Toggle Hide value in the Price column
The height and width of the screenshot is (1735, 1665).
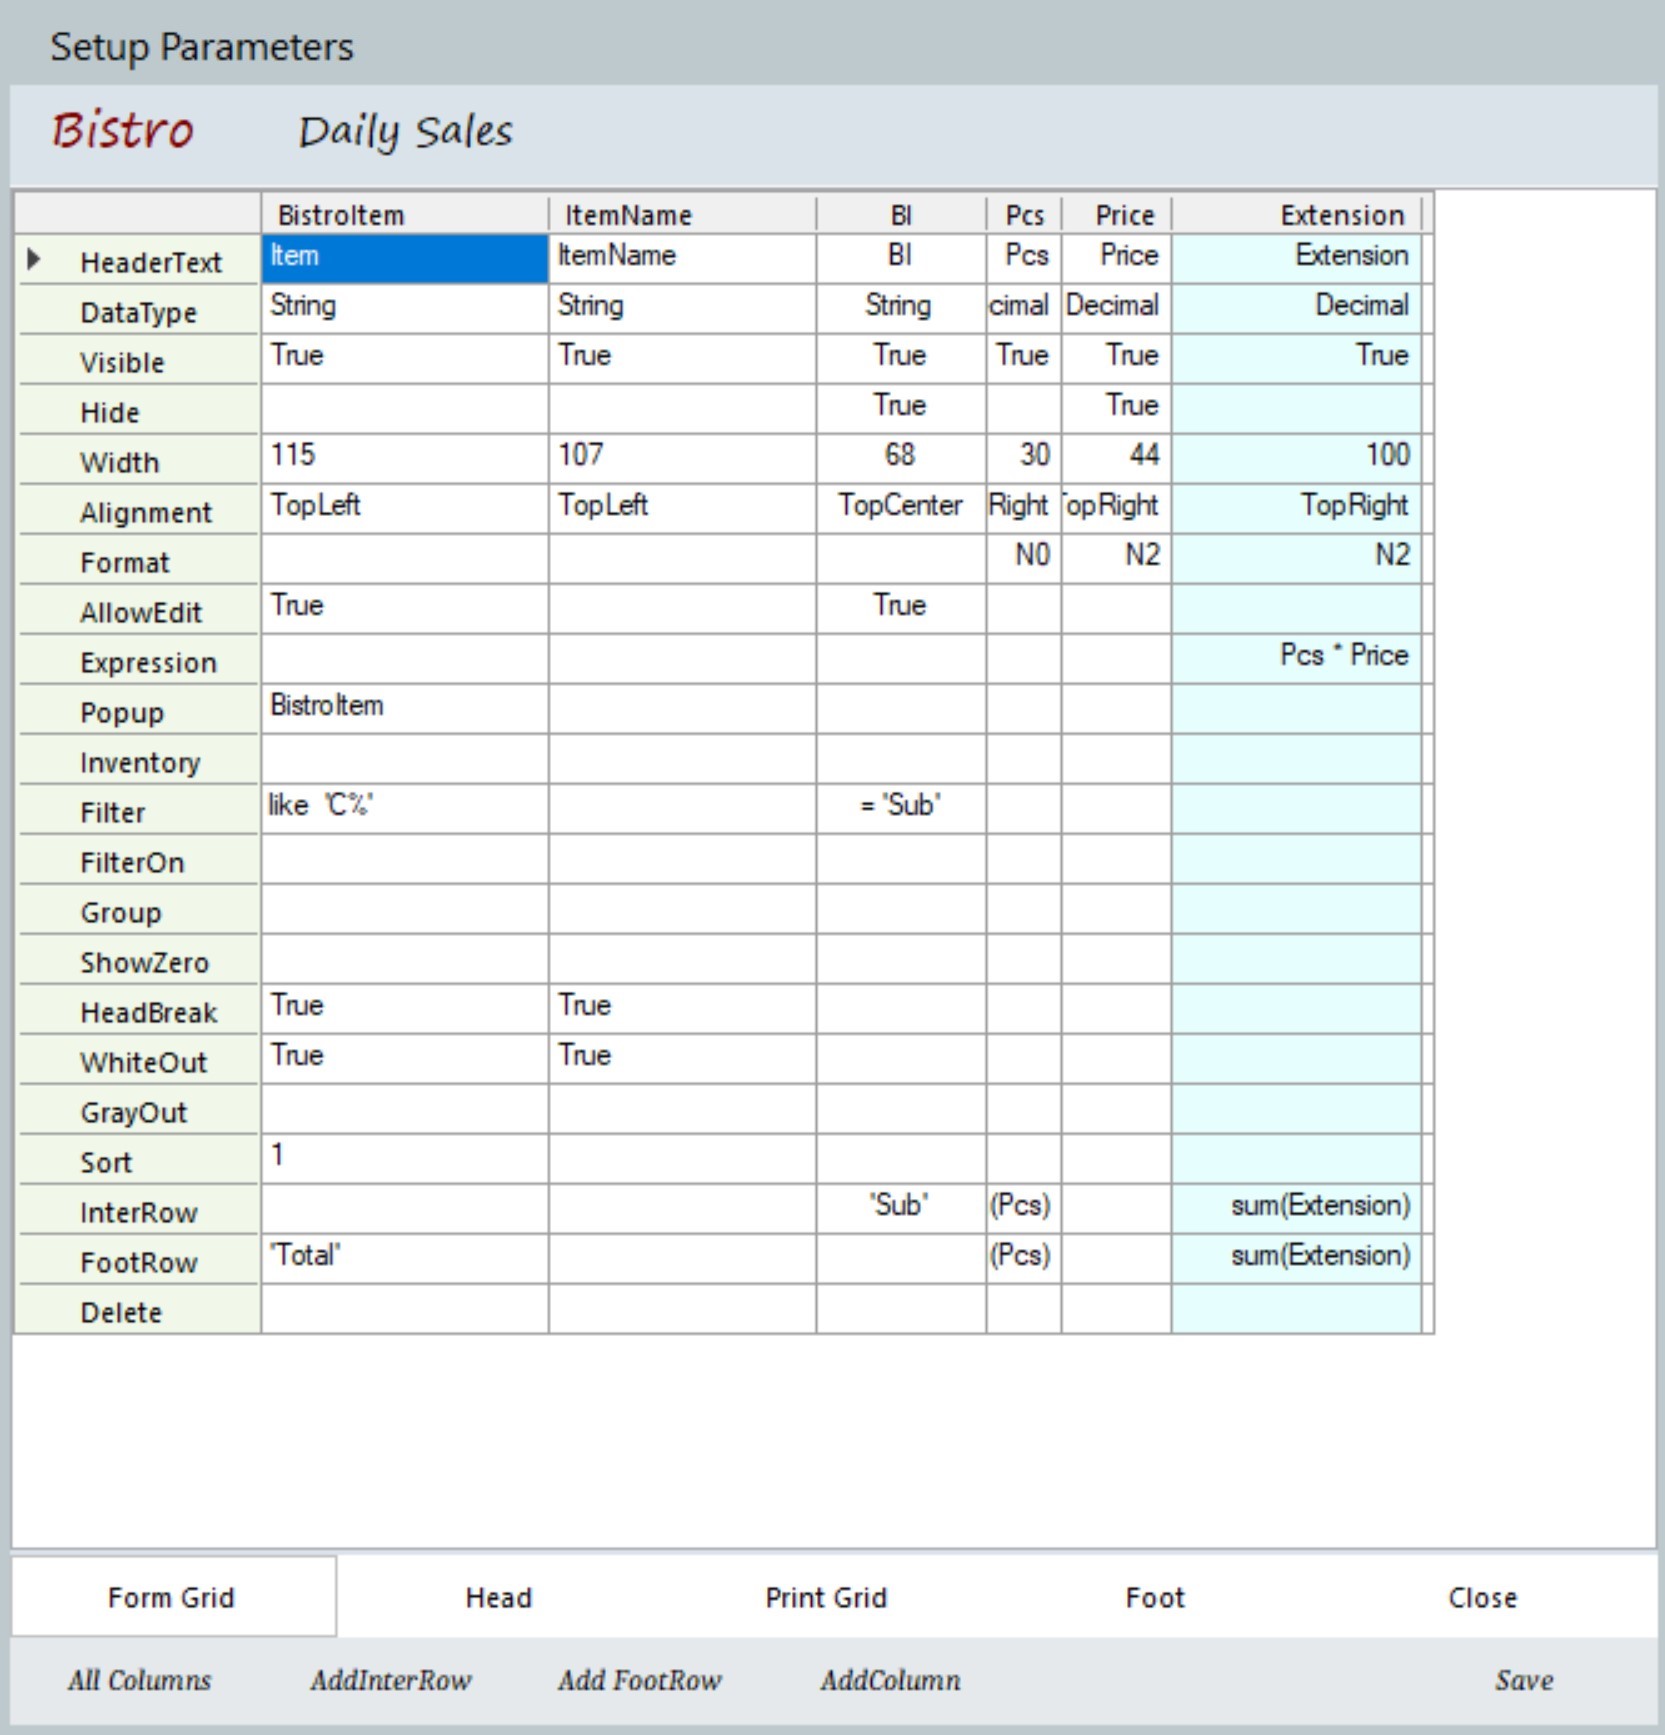click(1116, 407)
